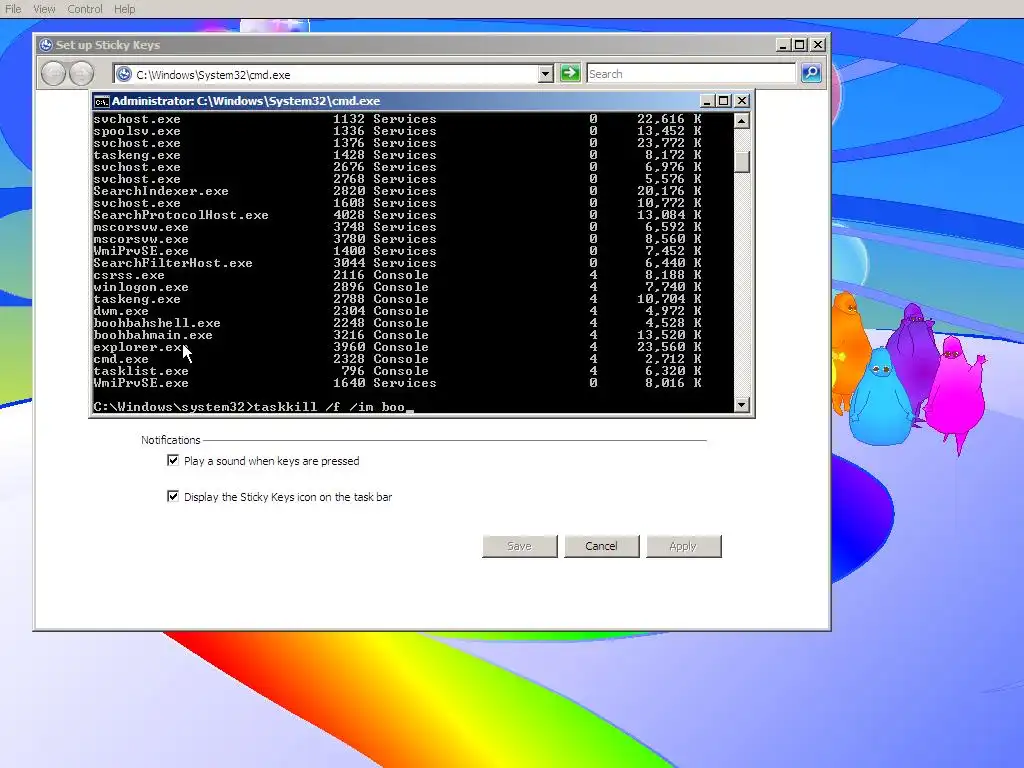Click the address bar with C:\Windows\System32\cmd.exe
The width and height of the screenshot is (1024, 768).
coord(333,74)
